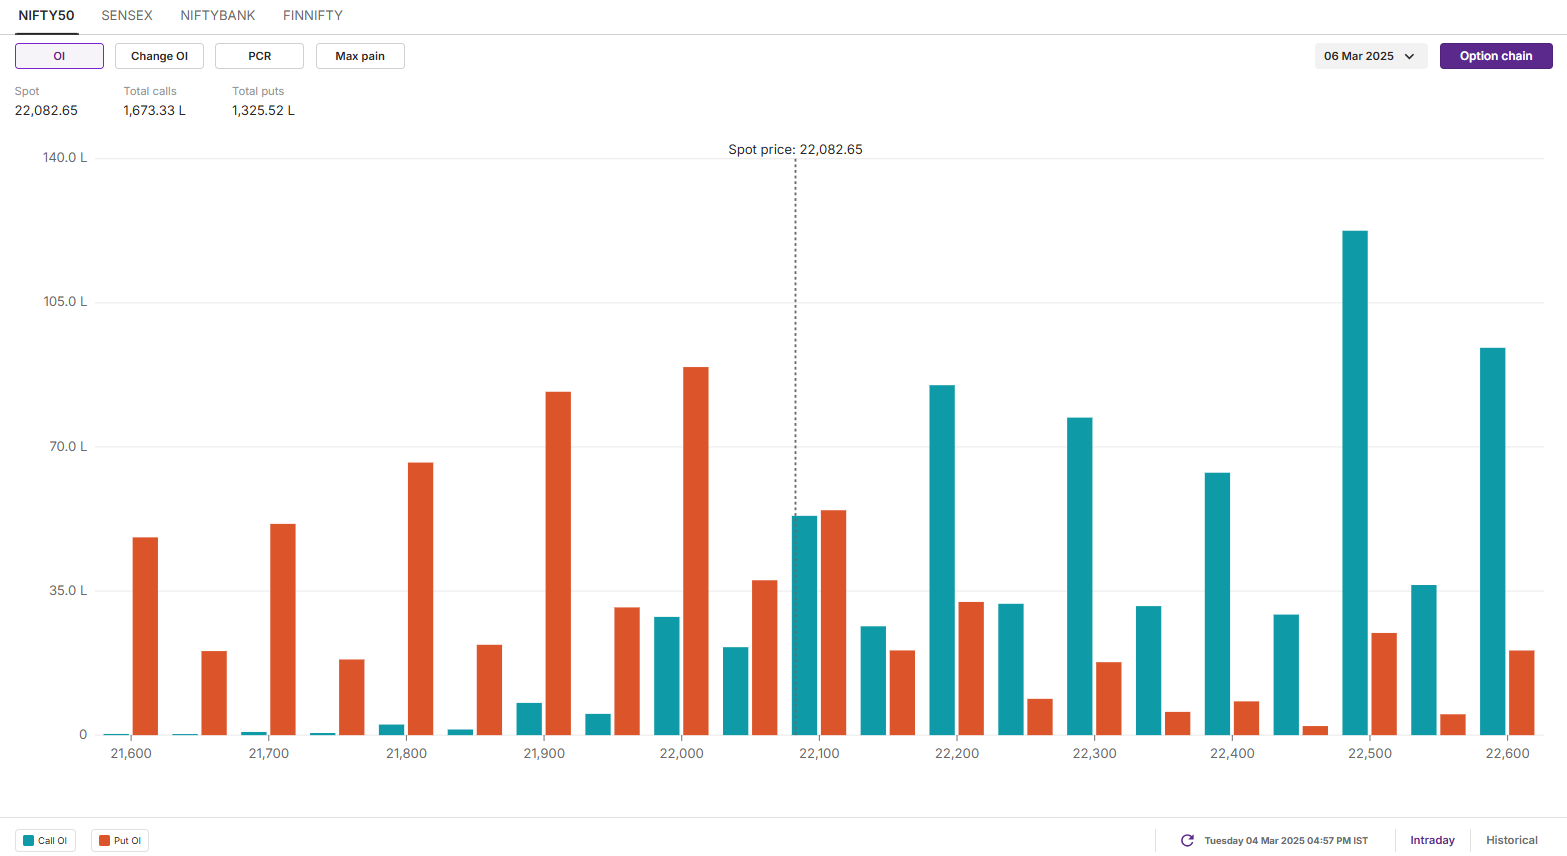Click the 21,900 put OI bar
1567x856 pixels.
[x=558, y=563]
